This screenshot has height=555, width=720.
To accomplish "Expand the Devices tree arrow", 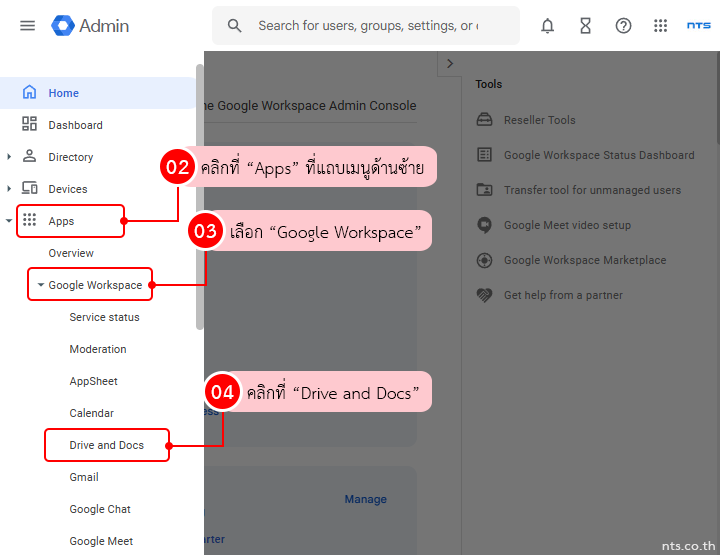I will [9, 189].
